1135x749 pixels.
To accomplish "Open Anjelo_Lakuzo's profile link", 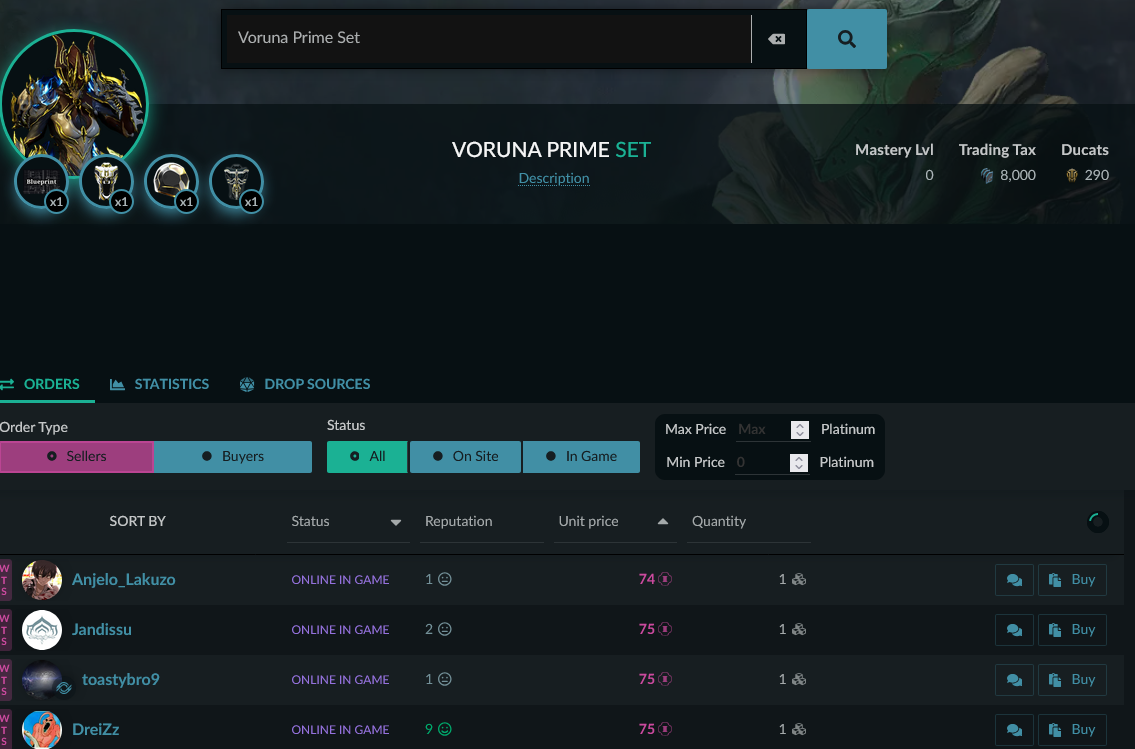I will tap(123, 580).
